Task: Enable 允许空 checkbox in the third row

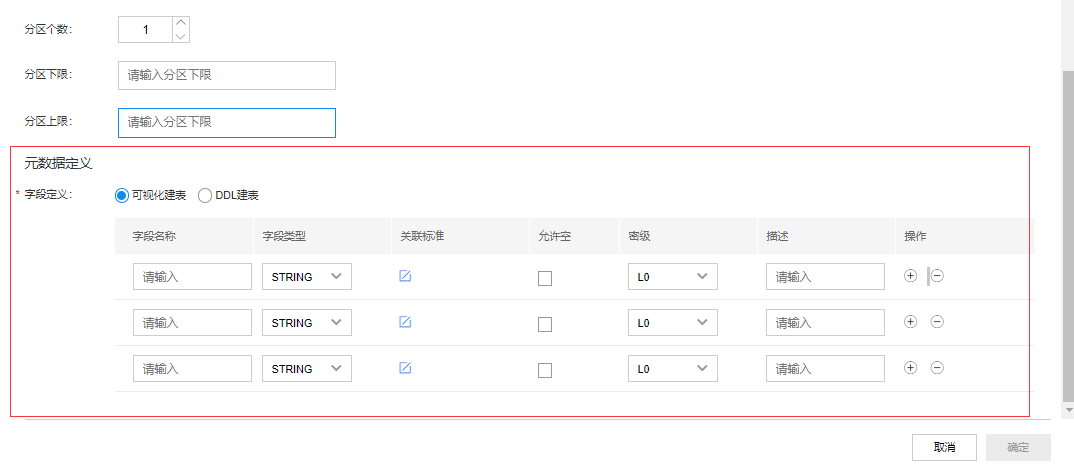Action: (x=545, y=370)
